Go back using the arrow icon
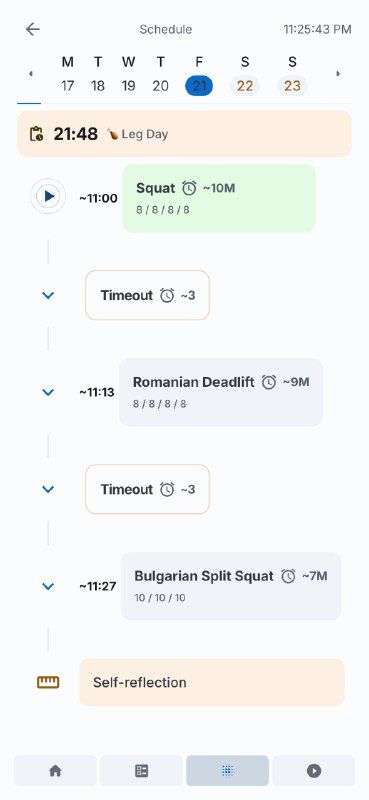 (33, 29)
